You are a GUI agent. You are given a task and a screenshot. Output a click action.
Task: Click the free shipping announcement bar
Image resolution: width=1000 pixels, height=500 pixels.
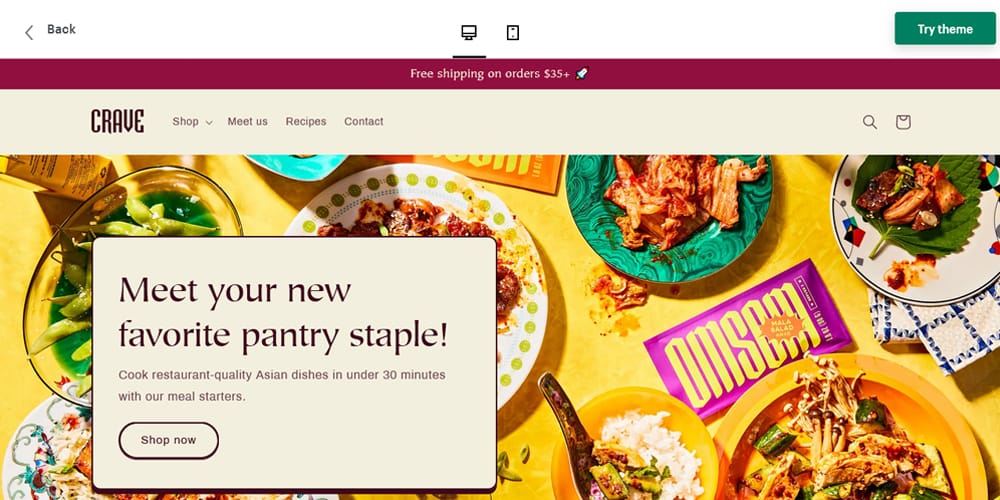pos(500,74)
